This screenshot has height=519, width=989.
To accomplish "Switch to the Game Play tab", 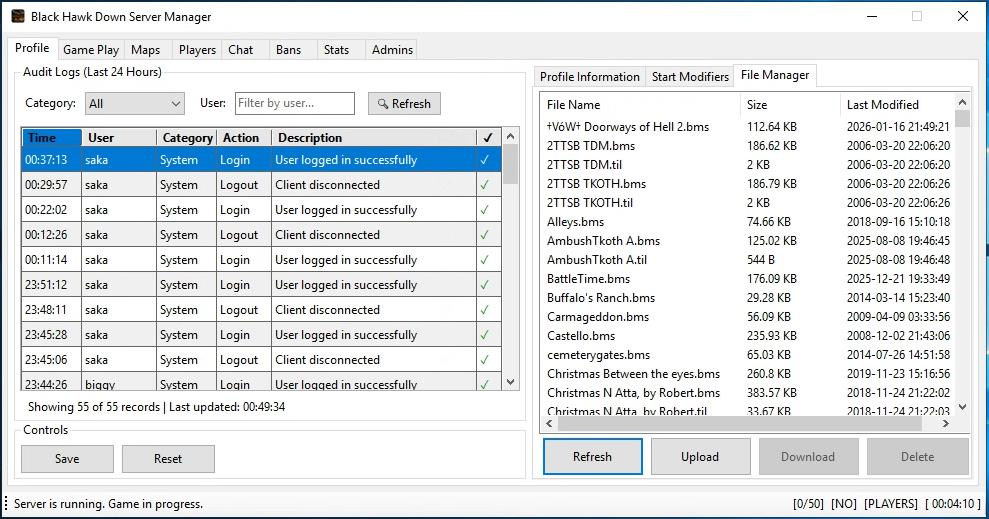I will (91, 50).
